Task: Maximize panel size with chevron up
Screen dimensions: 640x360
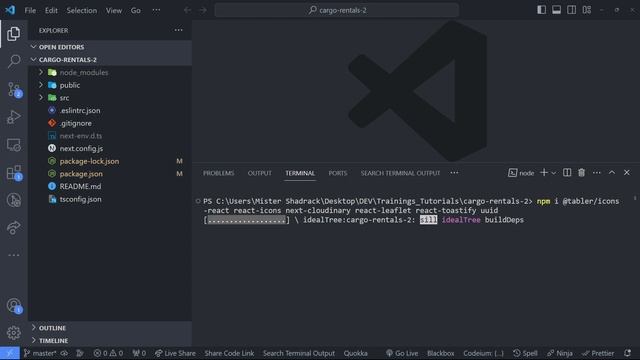Action: coord(612,173)
